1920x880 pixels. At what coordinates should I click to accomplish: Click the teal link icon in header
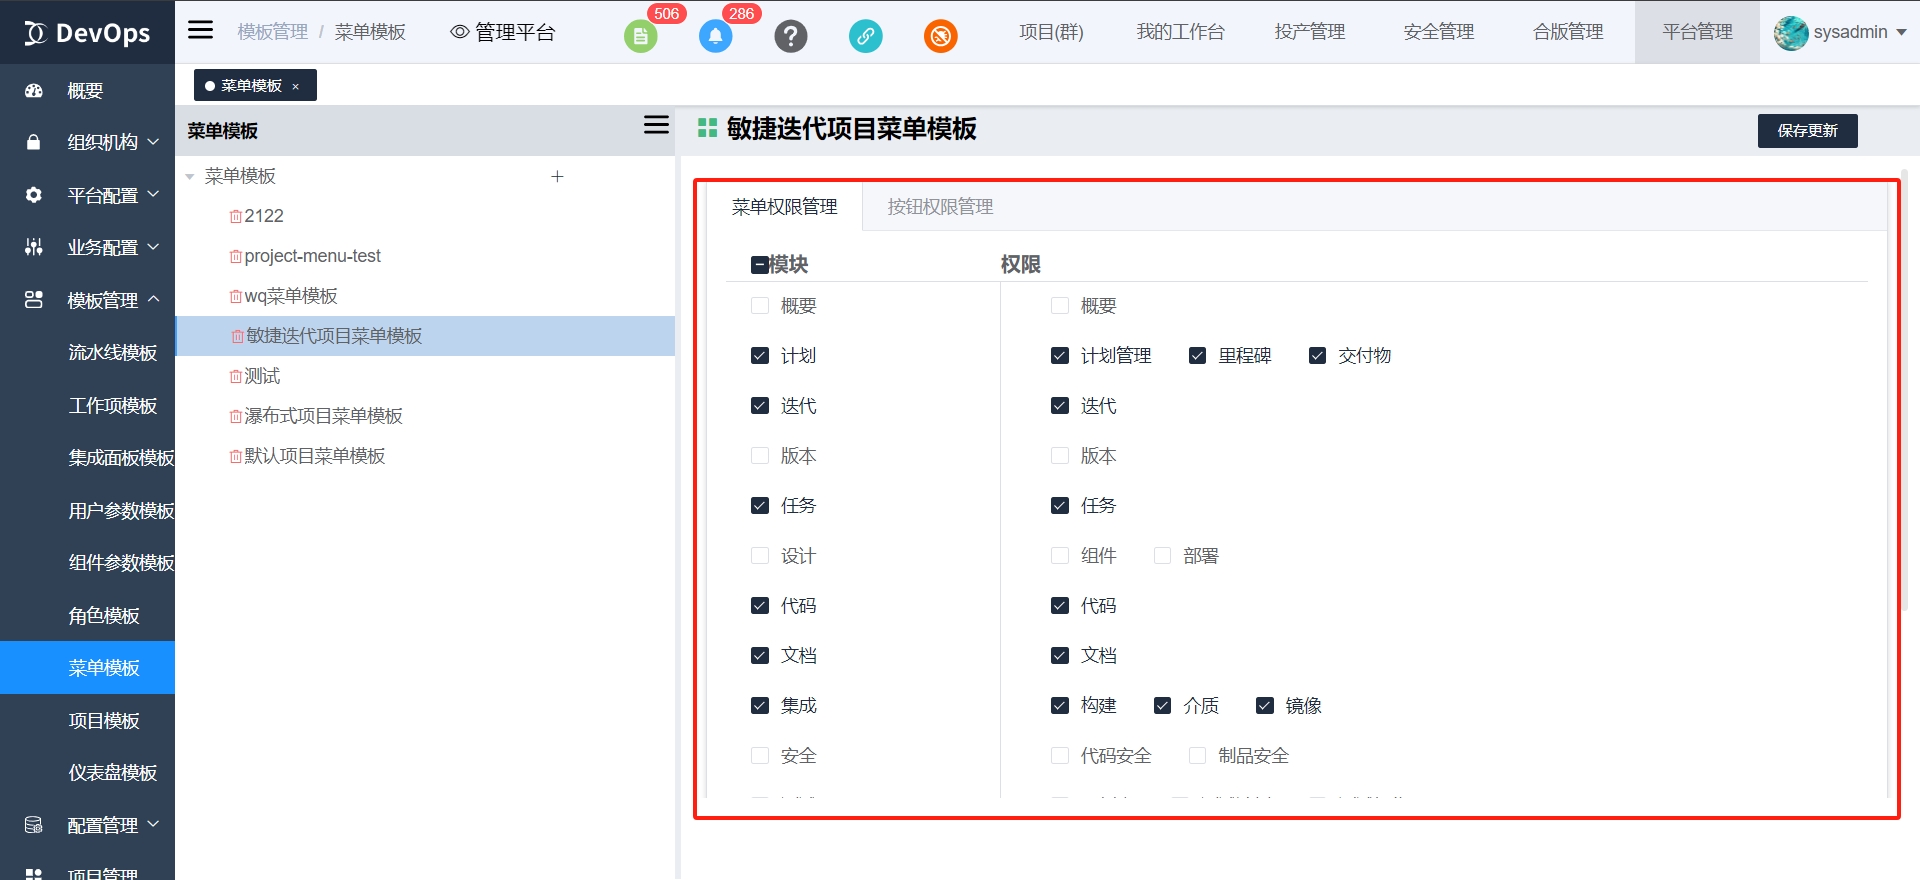(x=865, y=37)
